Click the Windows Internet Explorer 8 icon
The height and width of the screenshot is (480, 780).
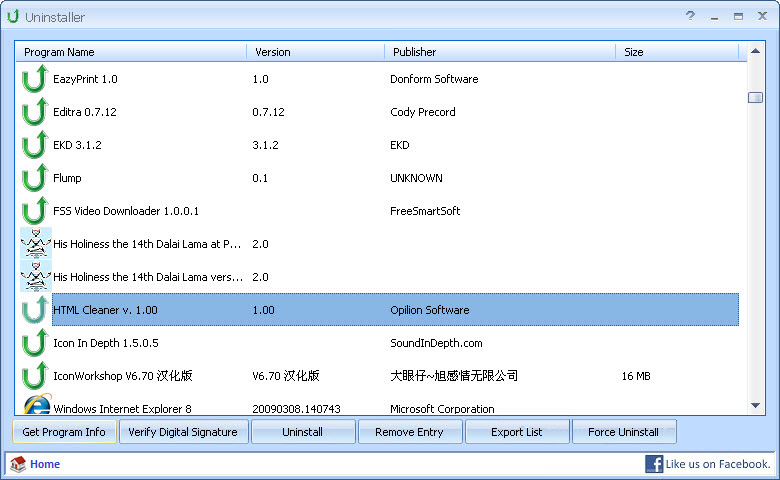(36, 406)
